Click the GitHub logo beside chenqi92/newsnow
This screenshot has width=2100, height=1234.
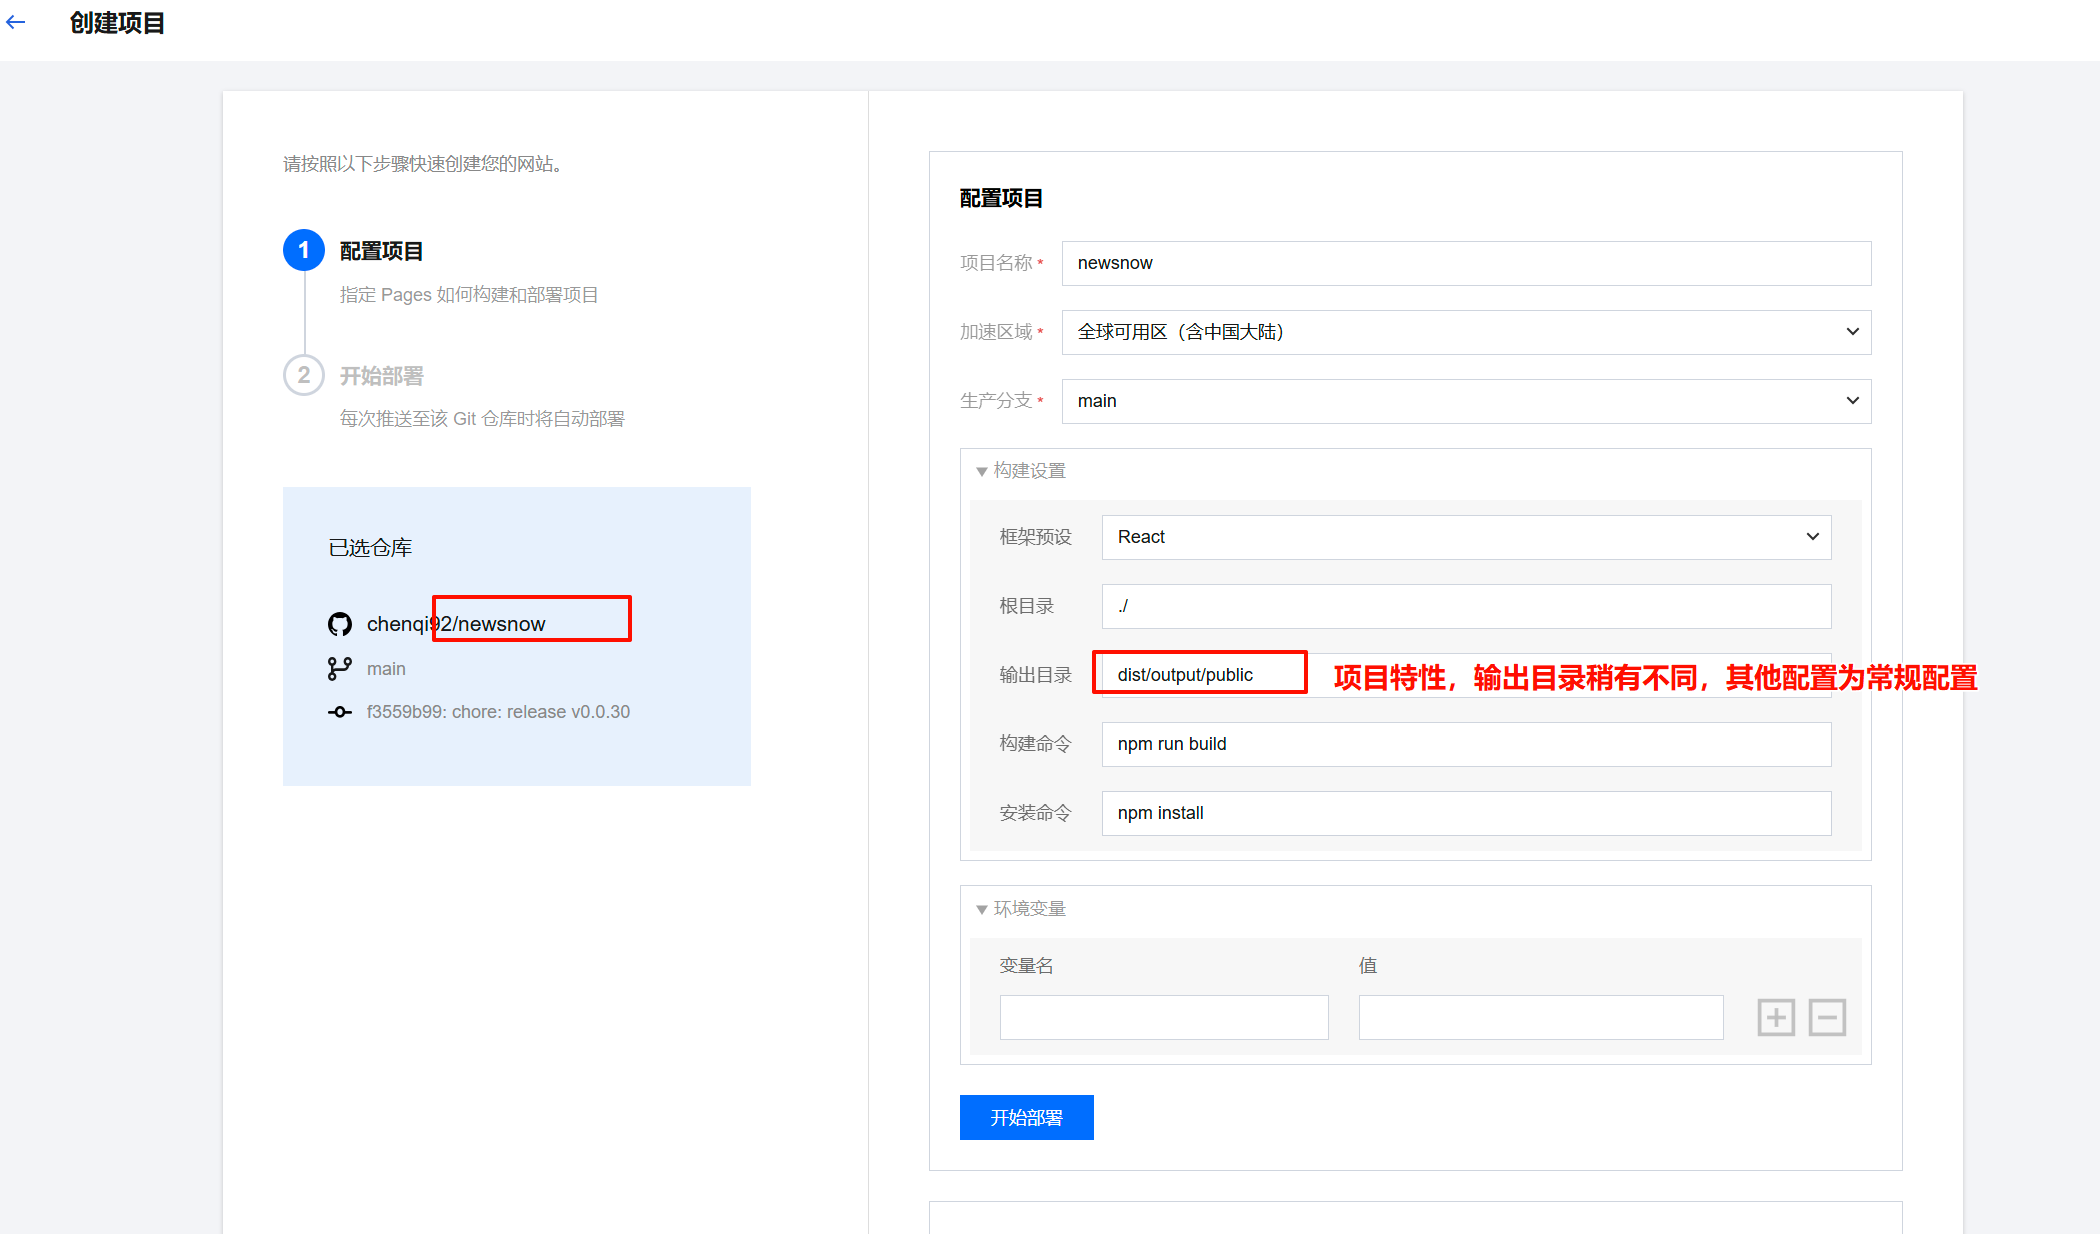[x=340, y=624]
